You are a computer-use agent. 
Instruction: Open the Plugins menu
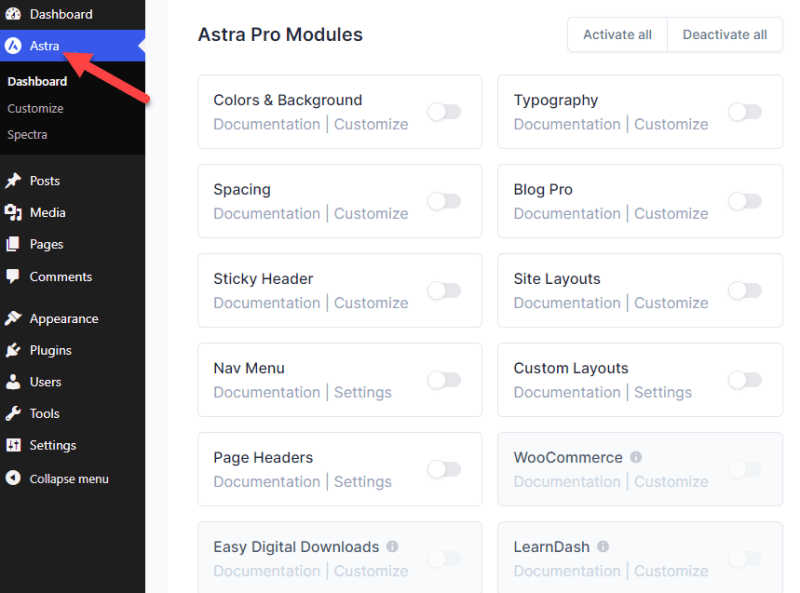[72, 350]
